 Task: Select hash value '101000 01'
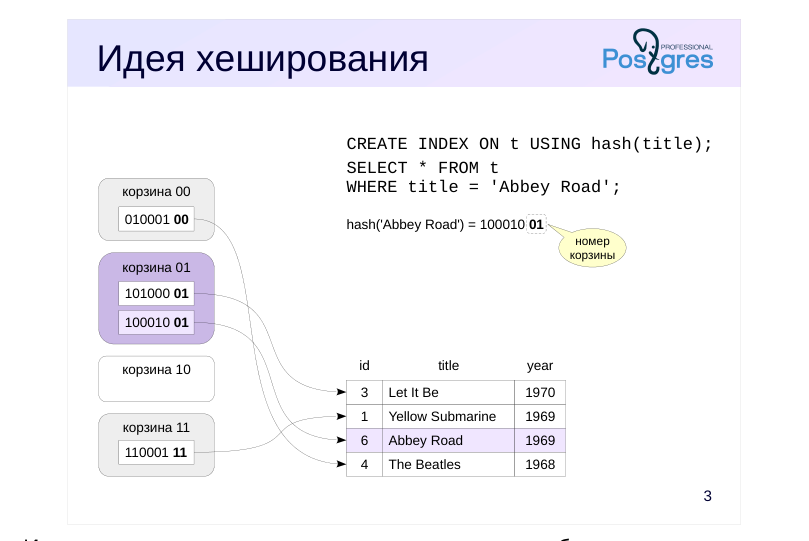(x=156, y=293)
